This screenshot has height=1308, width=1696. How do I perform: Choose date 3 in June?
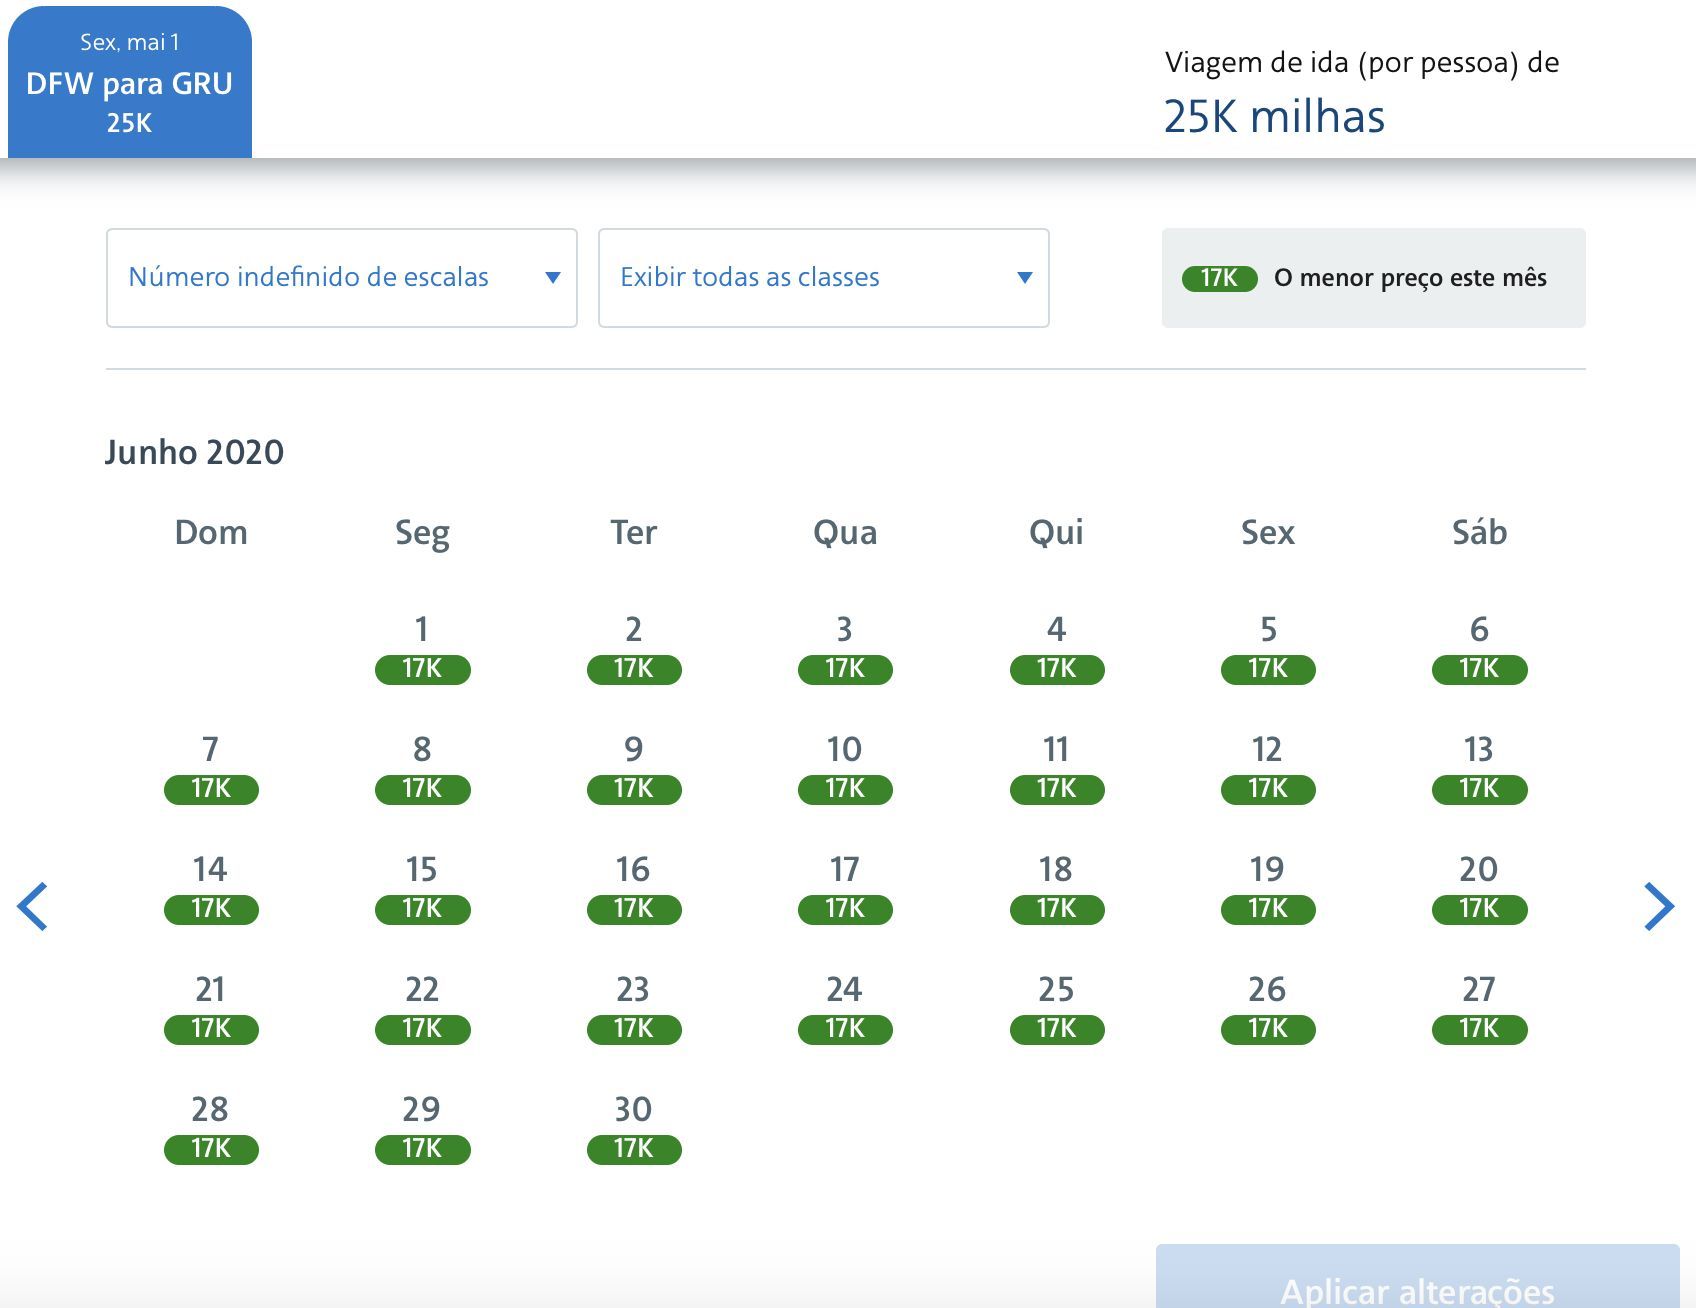(x=845, y=648)
